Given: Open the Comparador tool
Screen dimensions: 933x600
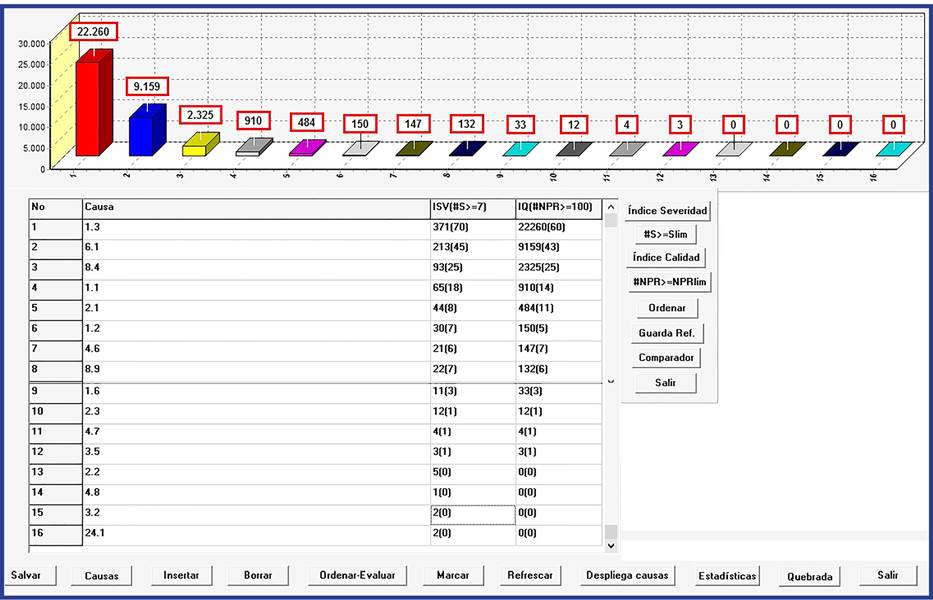Looking at the screenshot, I should (x=666, y=357).
